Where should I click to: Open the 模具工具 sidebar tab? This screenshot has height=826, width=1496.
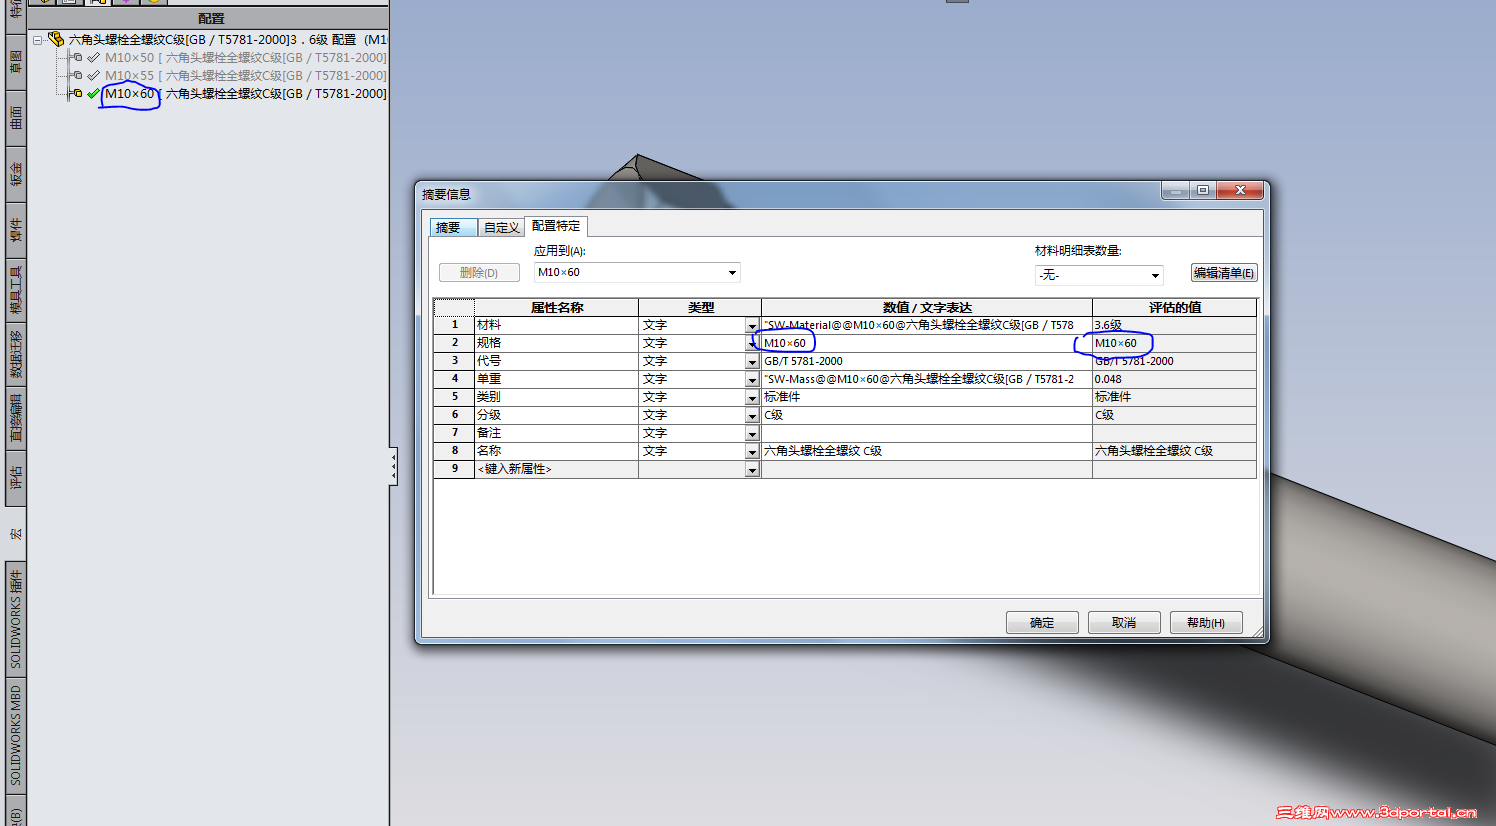[15, 291]
